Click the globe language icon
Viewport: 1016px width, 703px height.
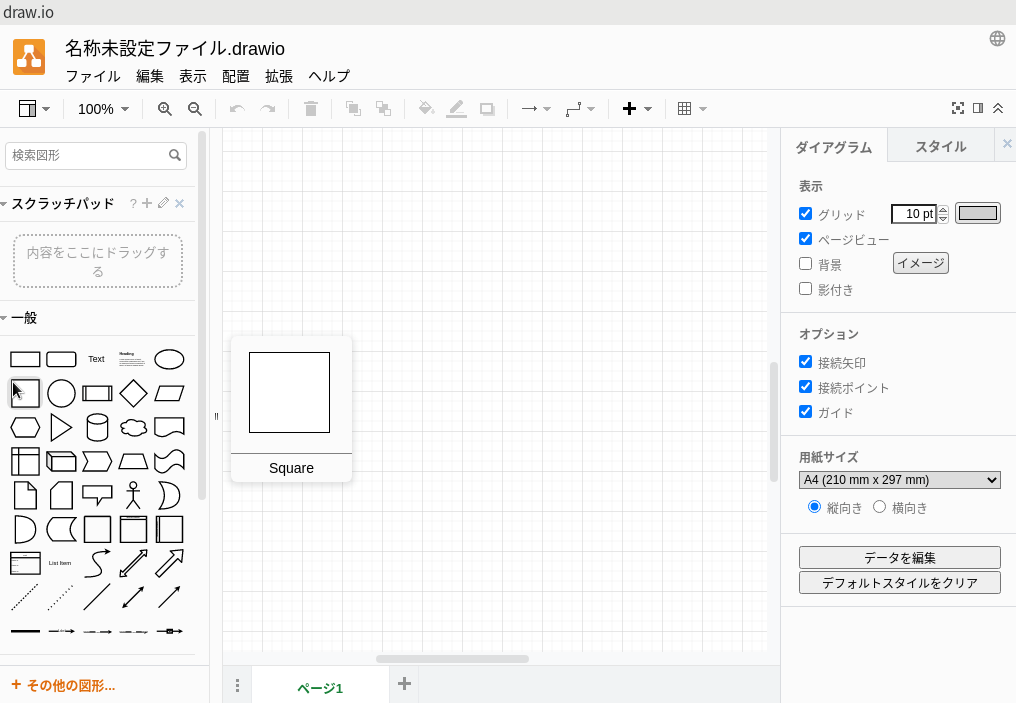pyautogui.click(x=998, y=39)
